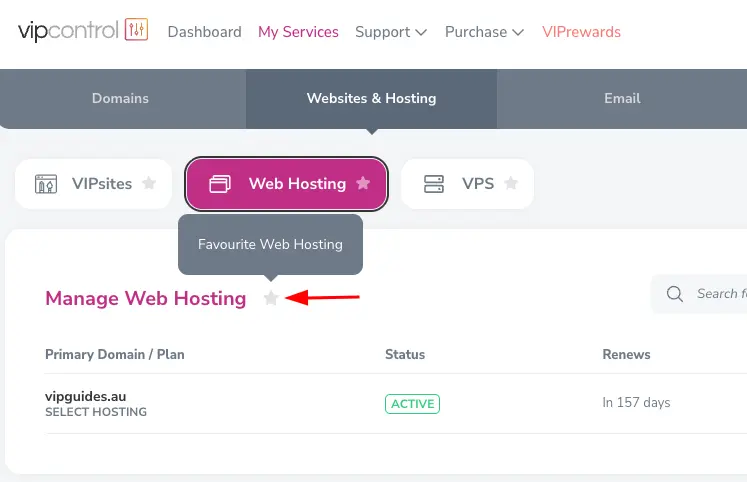Click the search magnifying glass icon

coord(675,294)
